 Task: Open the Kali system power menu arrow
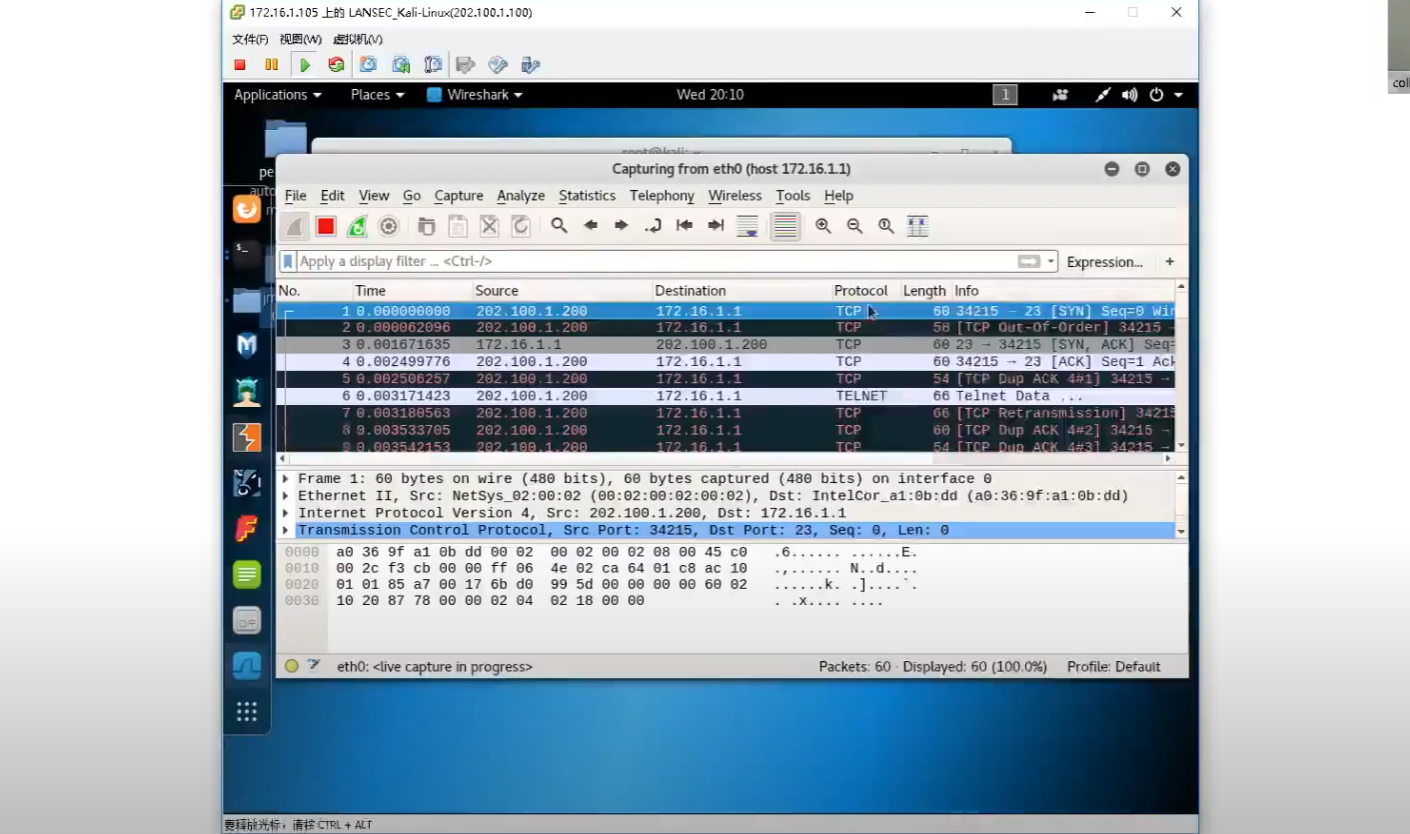pyautogui.click(x=1179, y=95)
